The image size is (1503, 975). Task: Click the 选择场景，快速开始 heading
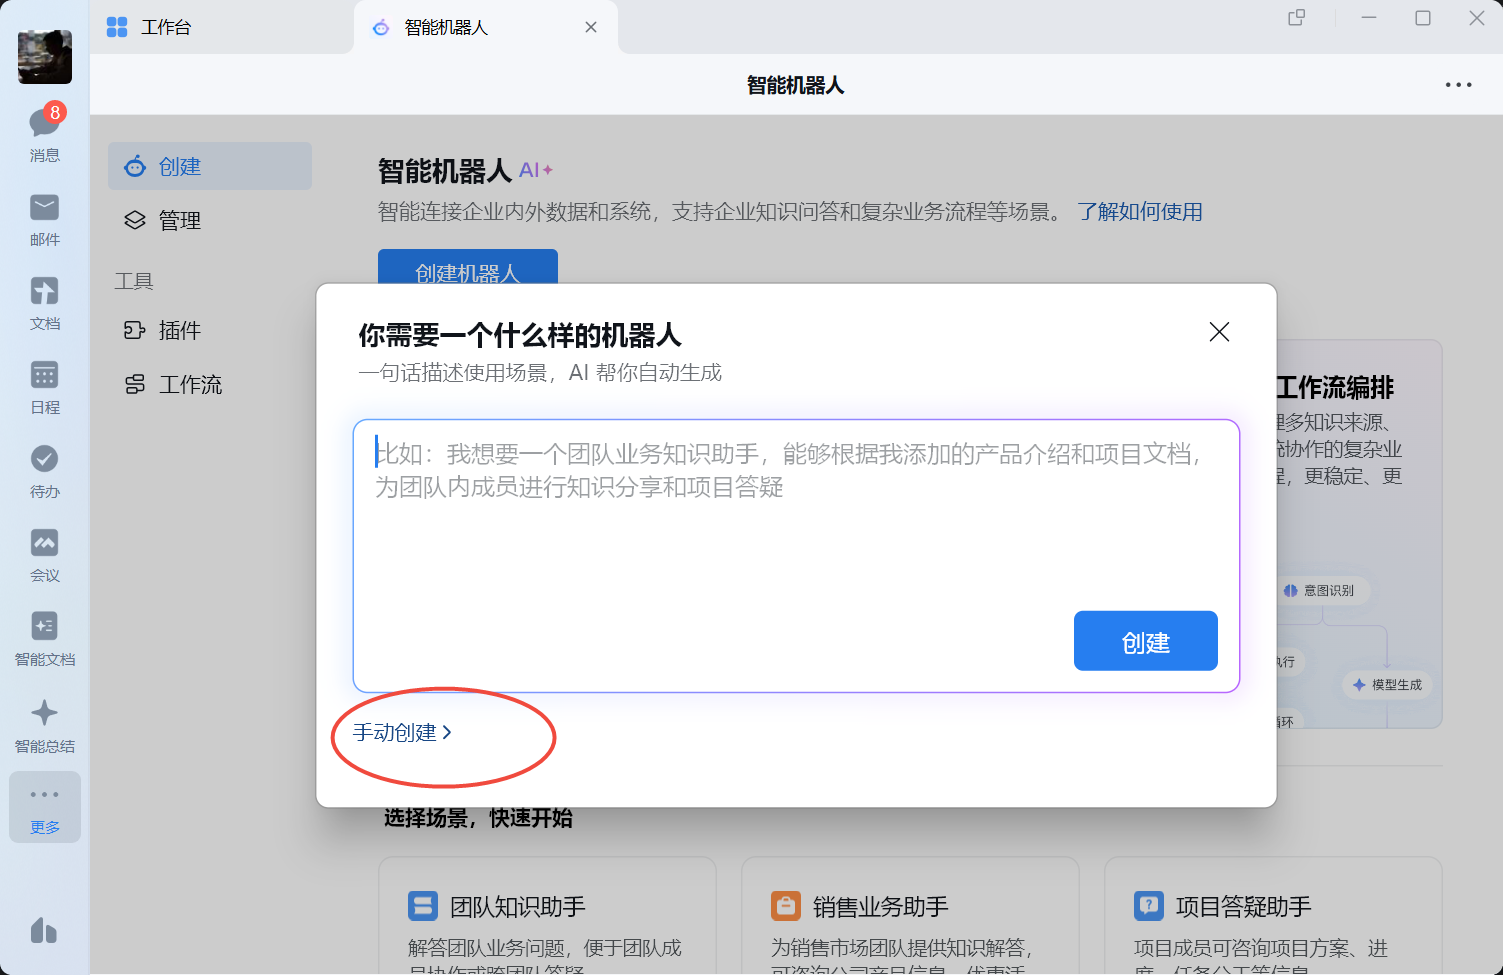pos(478,818)
